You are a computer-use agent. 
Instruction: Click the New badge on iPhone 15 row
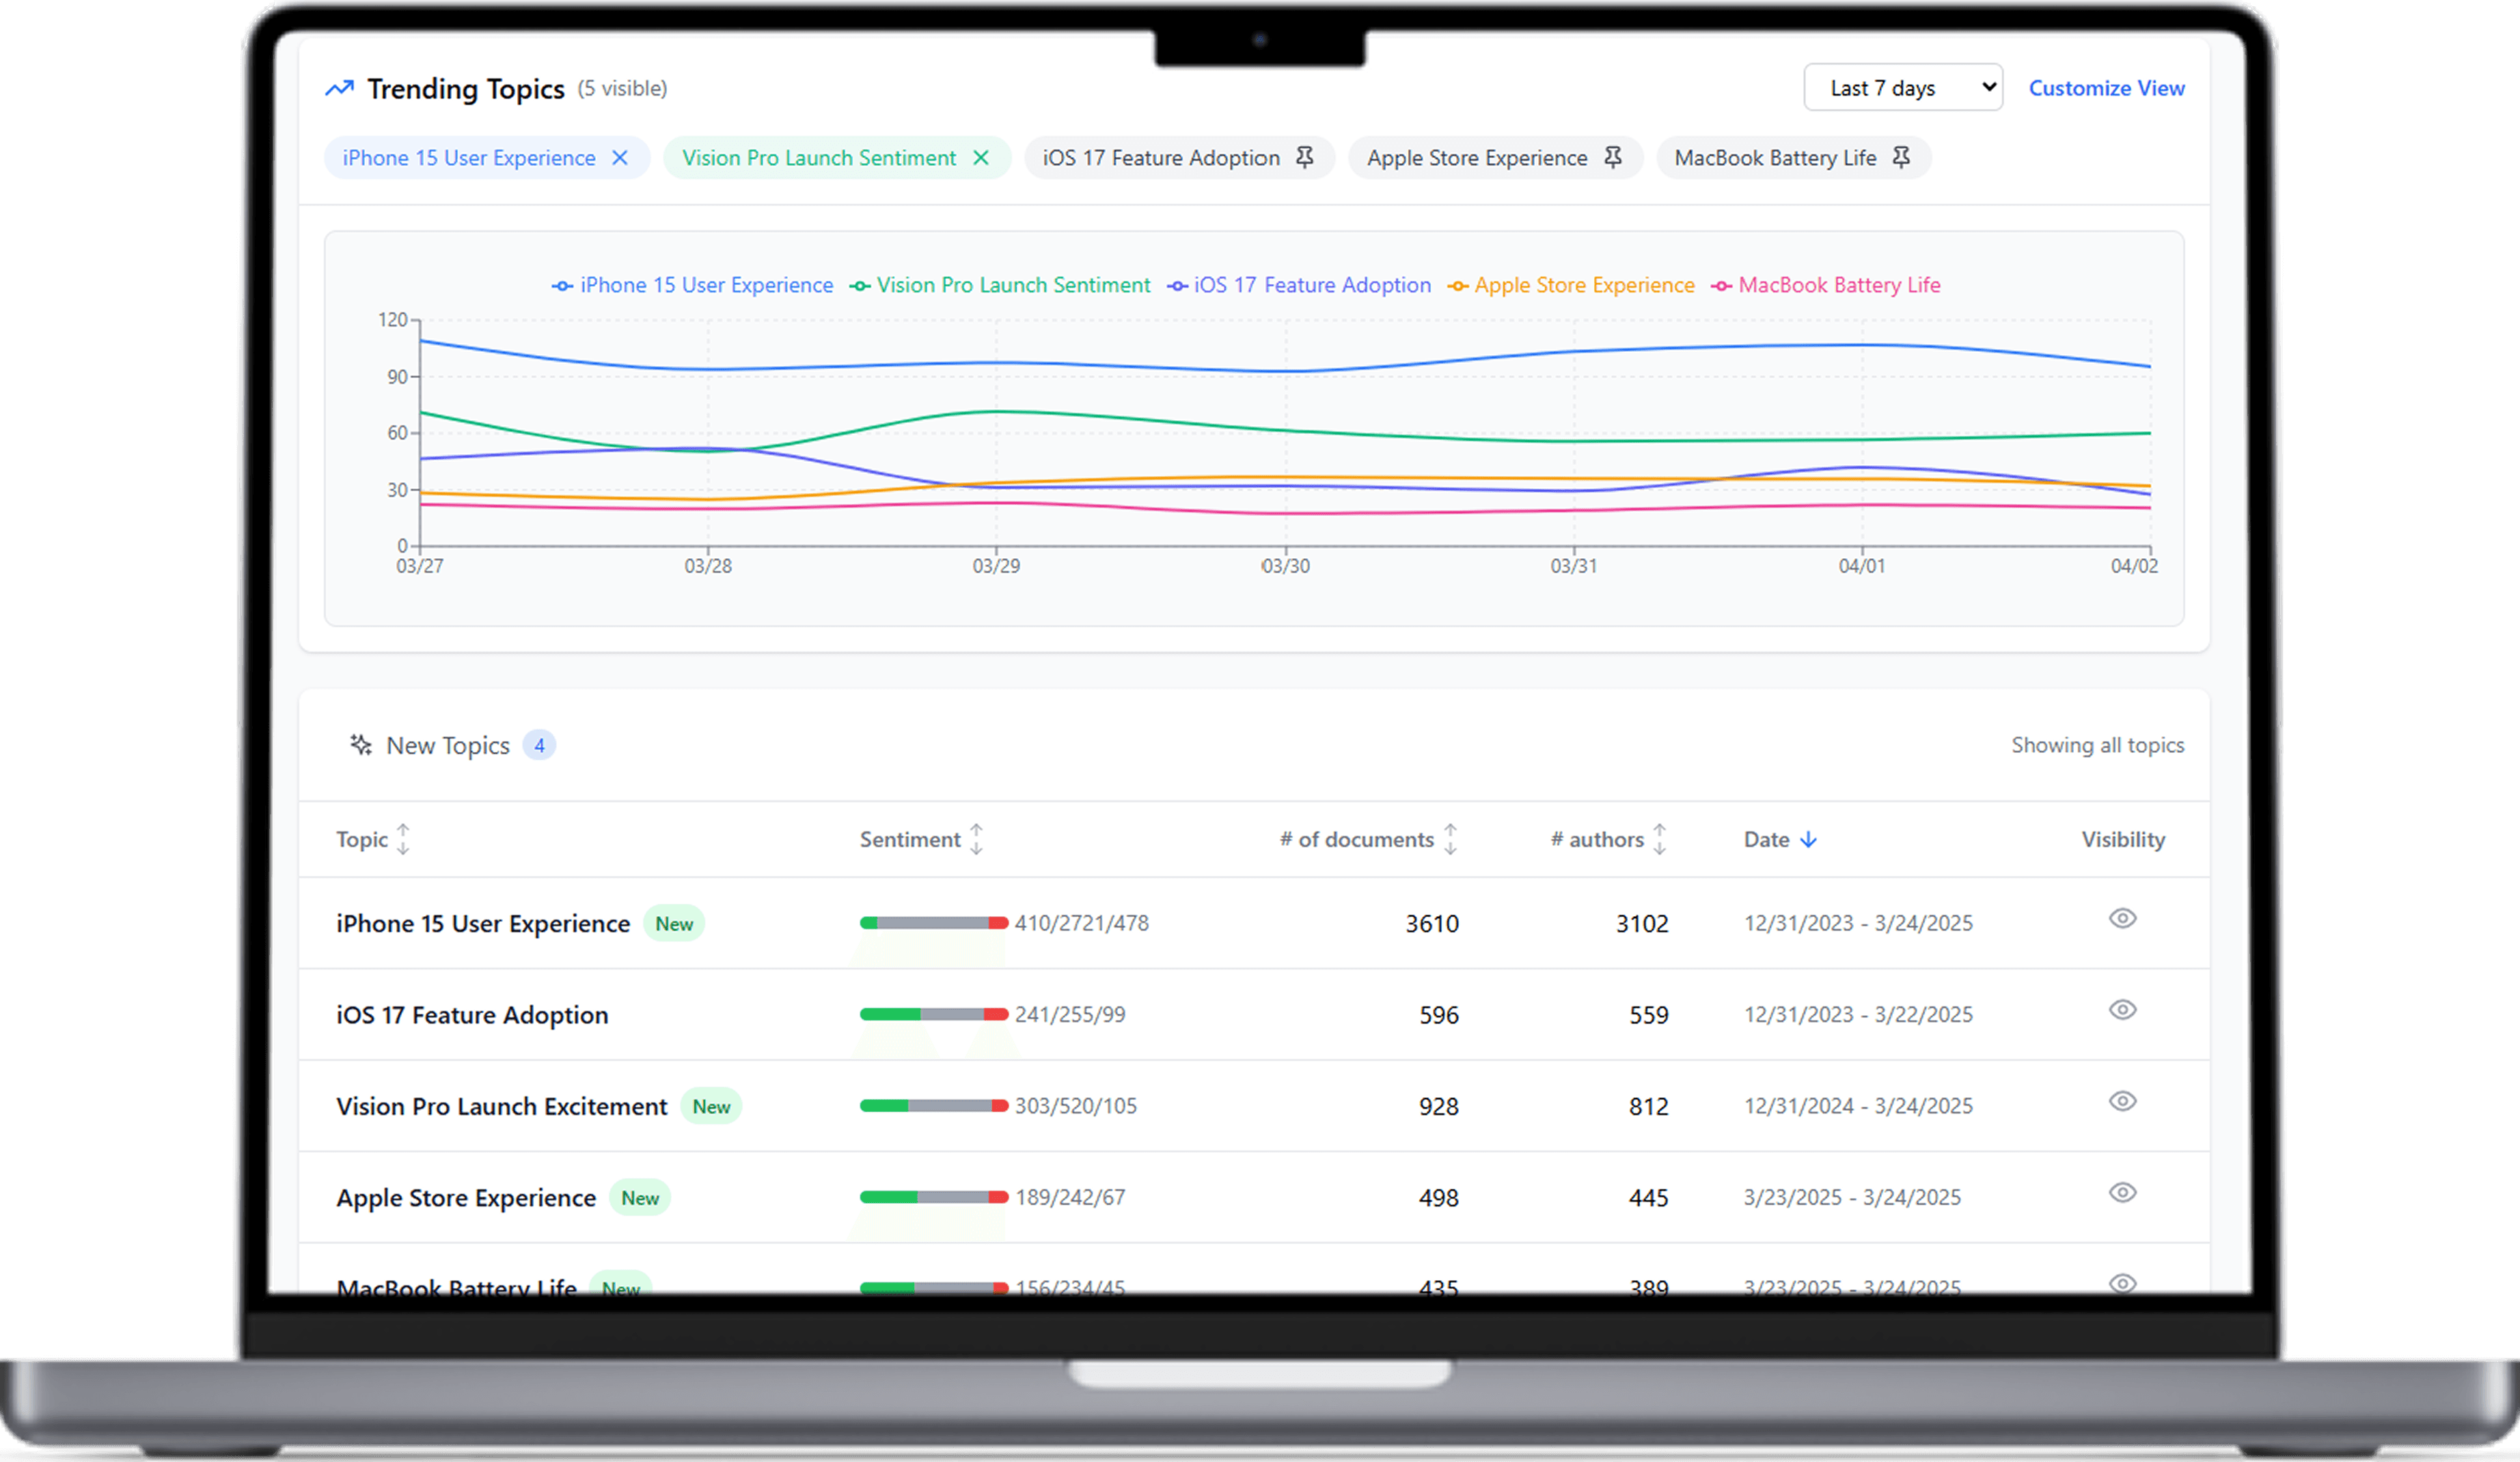674,924
